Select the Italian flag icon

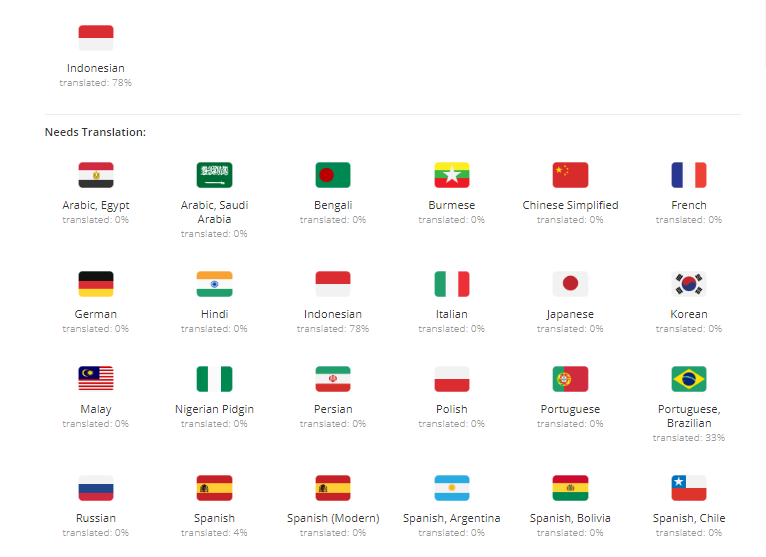click(452, 284)
